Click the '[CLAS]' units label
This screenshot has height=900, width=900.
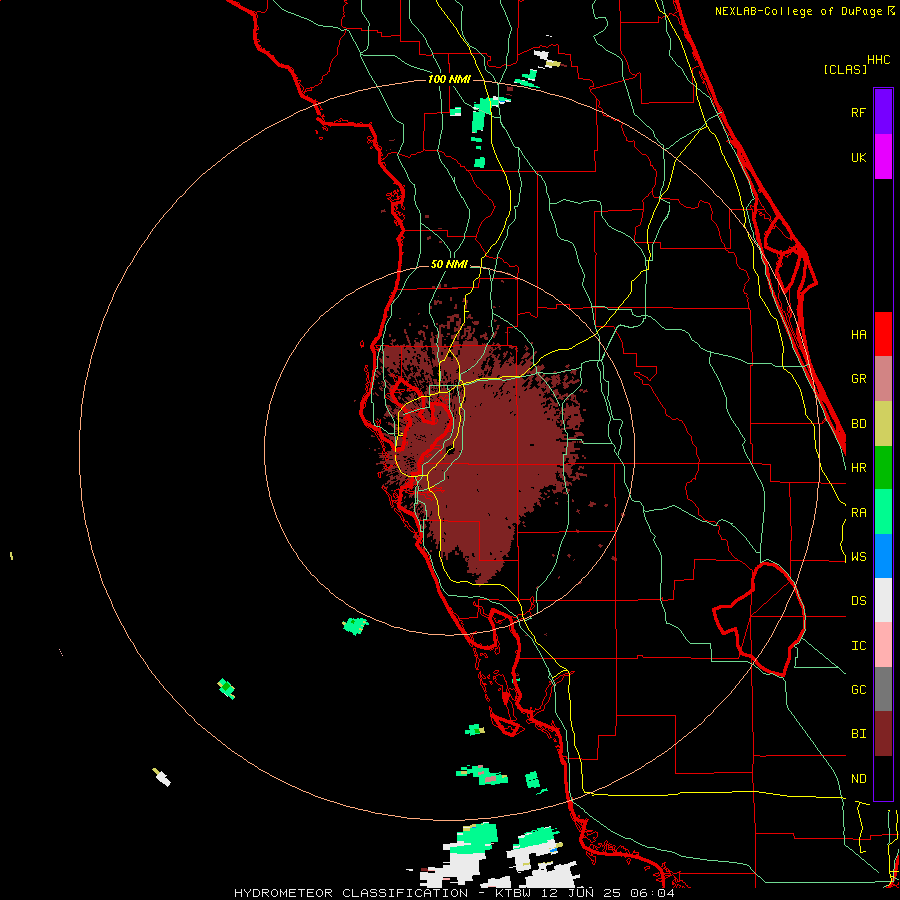coord(845,69)
